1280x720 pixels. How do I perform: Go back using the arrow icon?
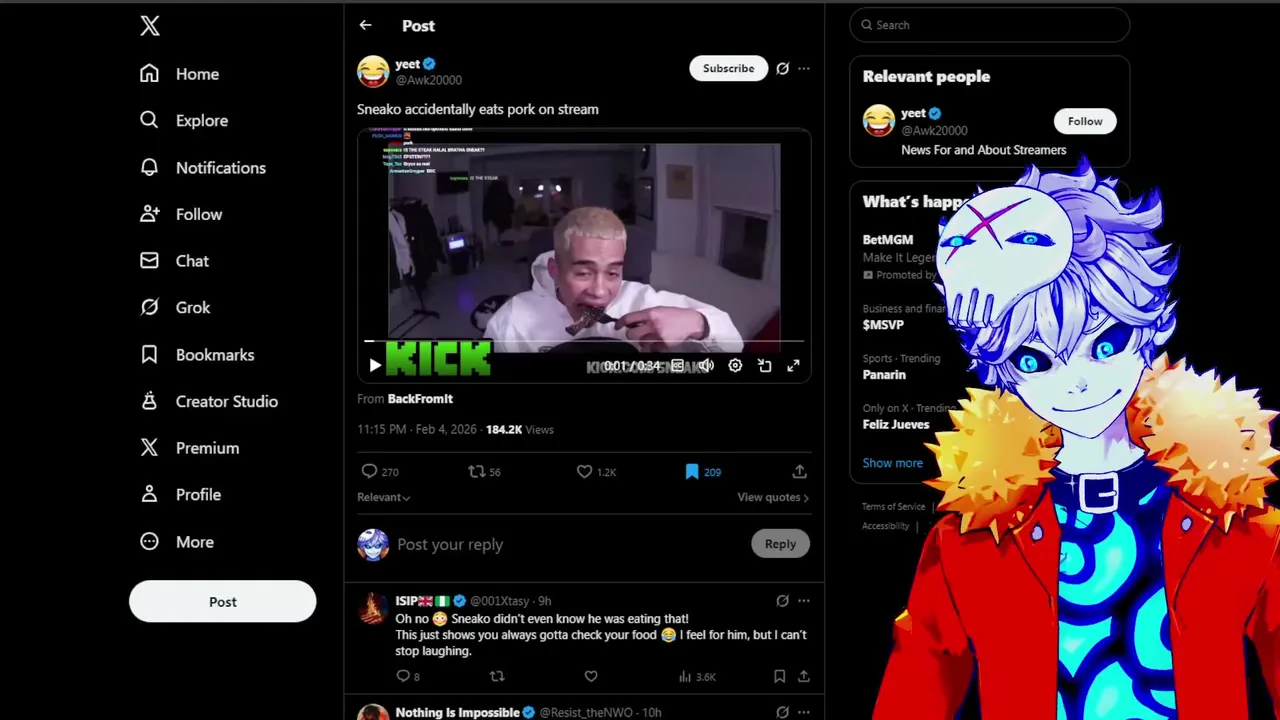366,25
